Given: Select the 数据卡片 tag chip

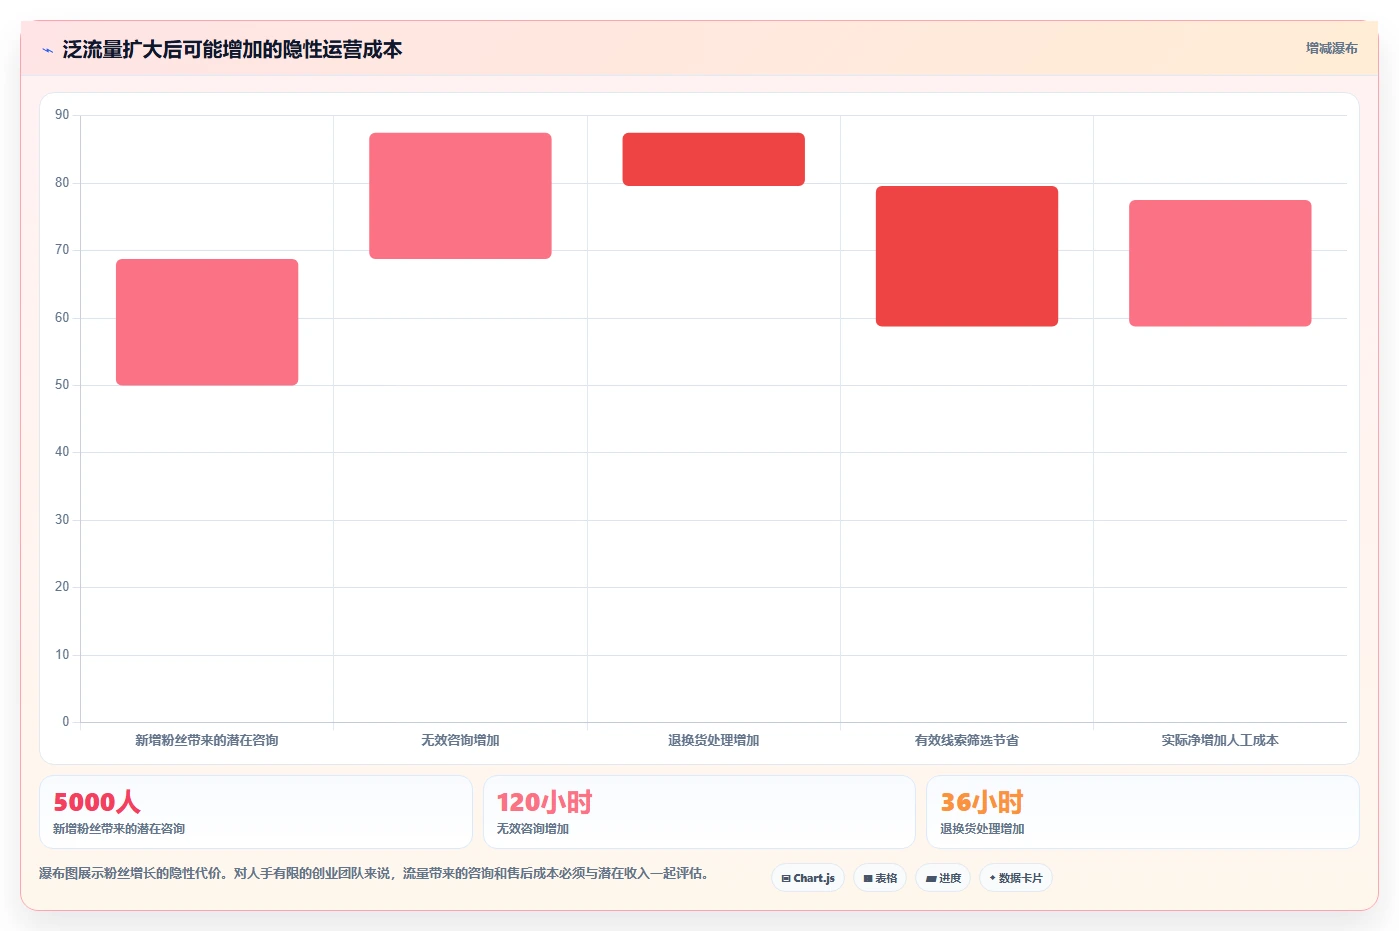Looking at the screenshot, I should [1016, 878].
